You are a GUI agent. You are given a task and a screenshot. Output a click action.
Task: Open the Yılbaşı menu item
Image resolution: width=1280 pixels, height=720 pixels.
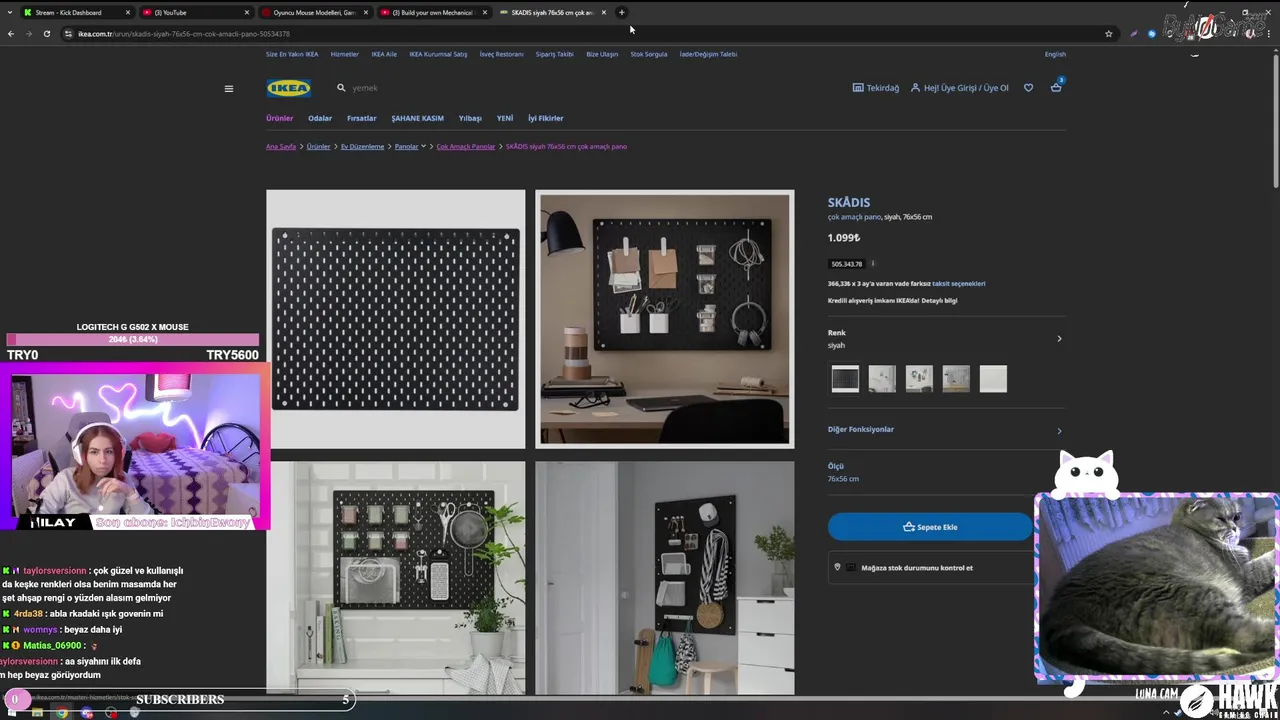470,118
